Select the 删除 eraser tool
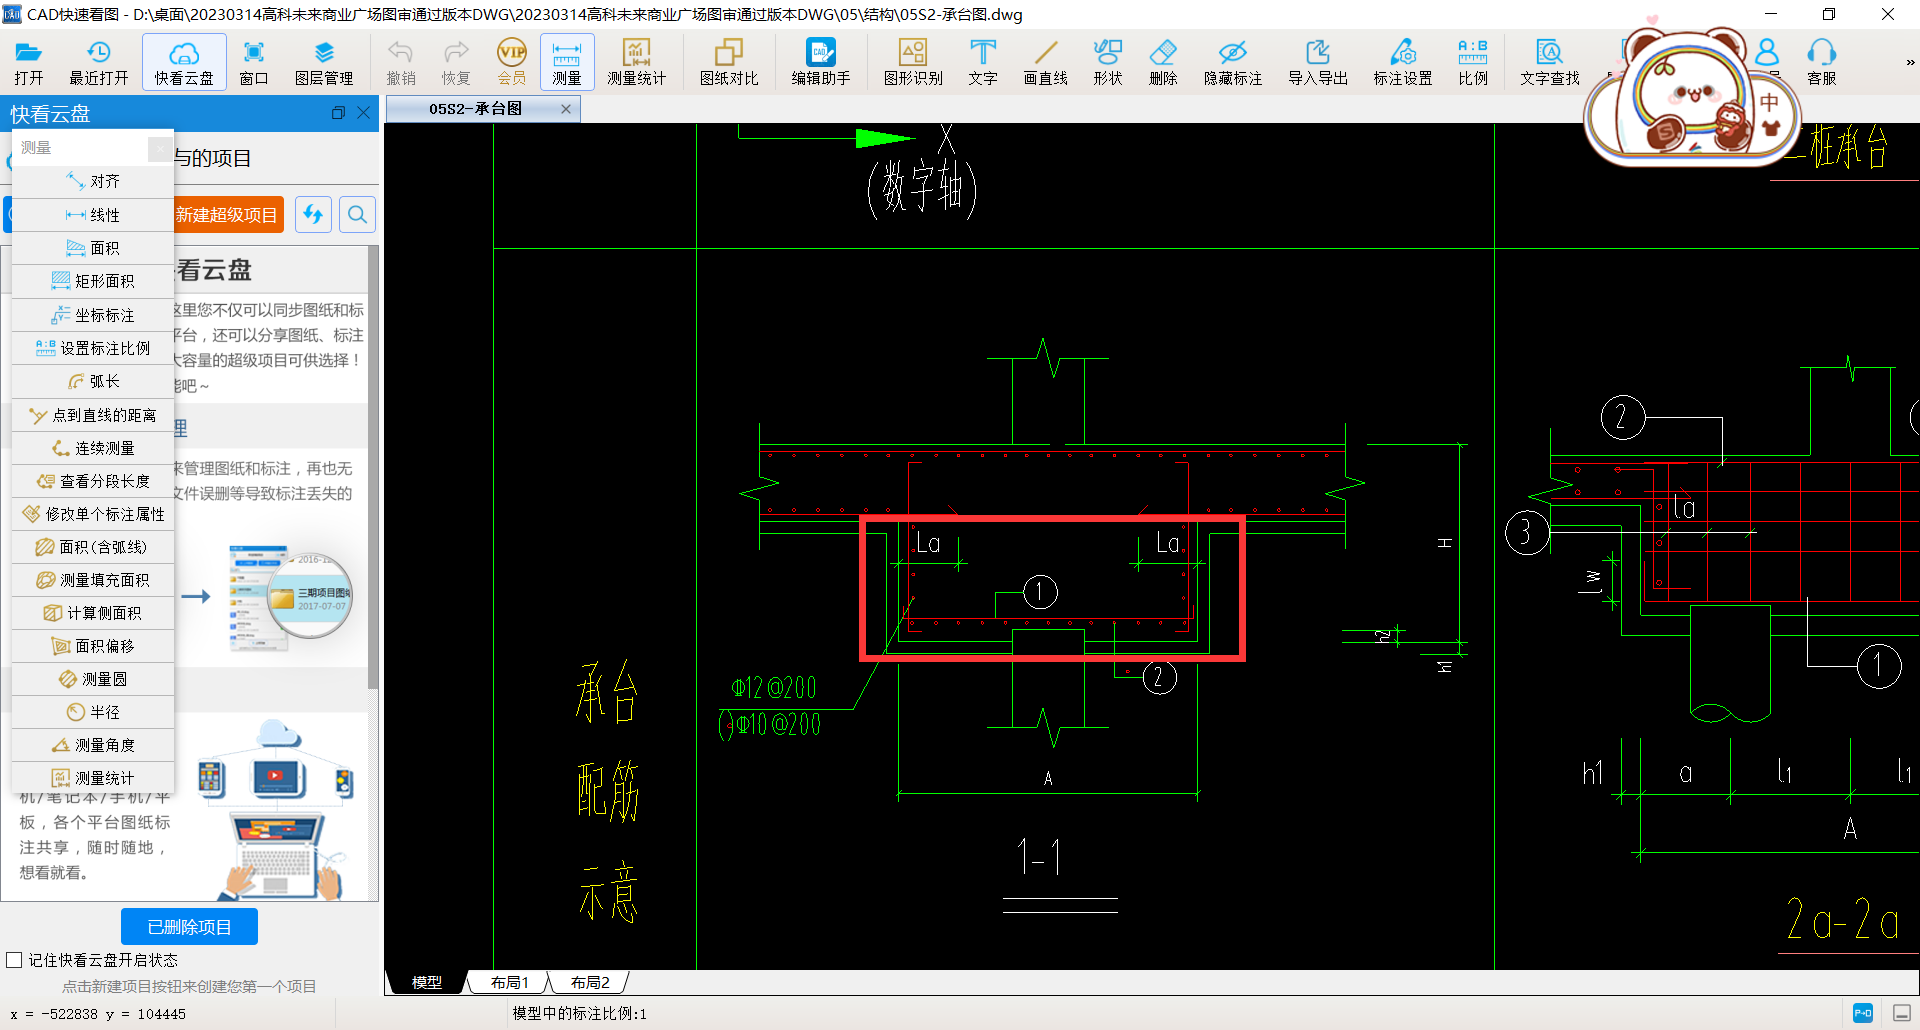 [x=1163, y=62]
